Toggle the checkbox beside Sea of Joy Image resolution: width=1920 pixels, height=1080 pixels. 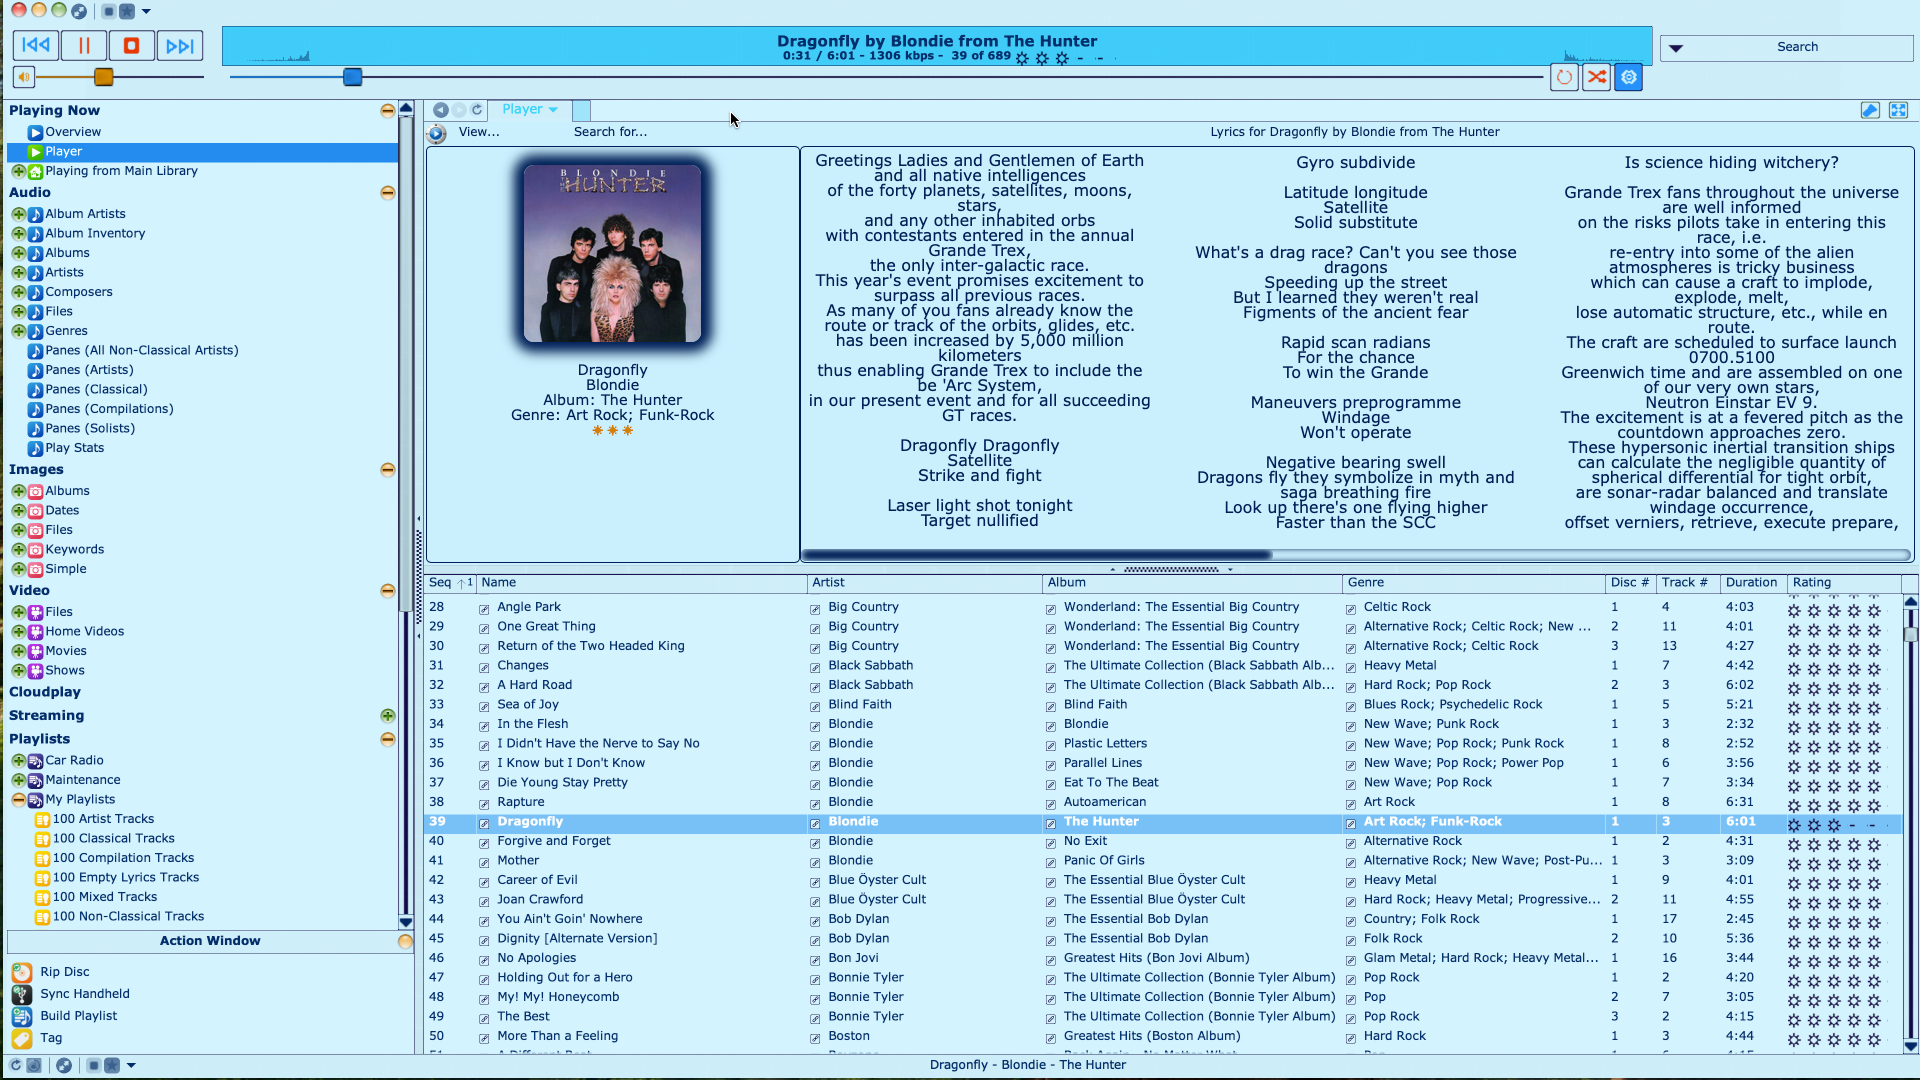click(484, 706)
